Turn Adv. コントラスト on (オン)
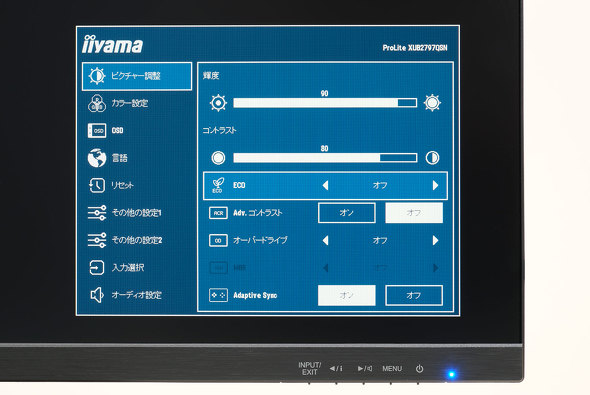 [347, 213]
